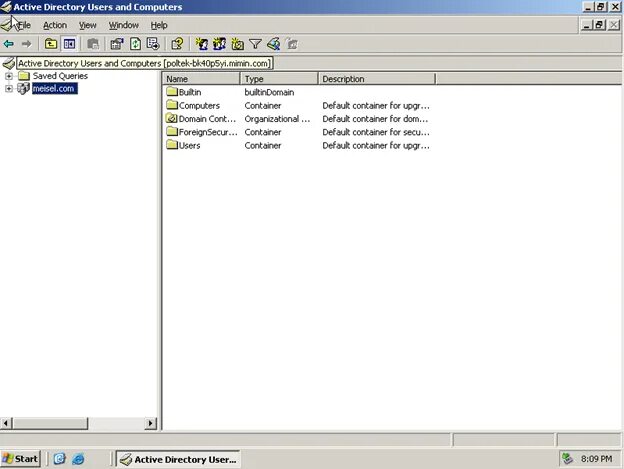Click Active Directory User... taskbar button
Image resolution: width=624 pixels, height=469 pixels.
pos(178,459)
